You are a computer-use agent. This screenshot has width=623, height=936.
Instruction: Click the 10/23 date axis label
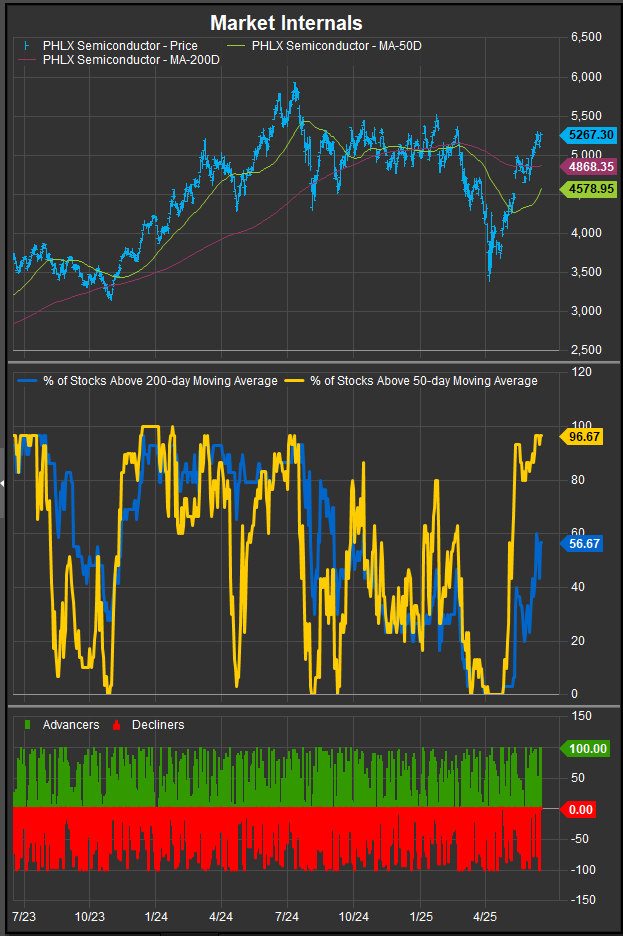(90, 916)
